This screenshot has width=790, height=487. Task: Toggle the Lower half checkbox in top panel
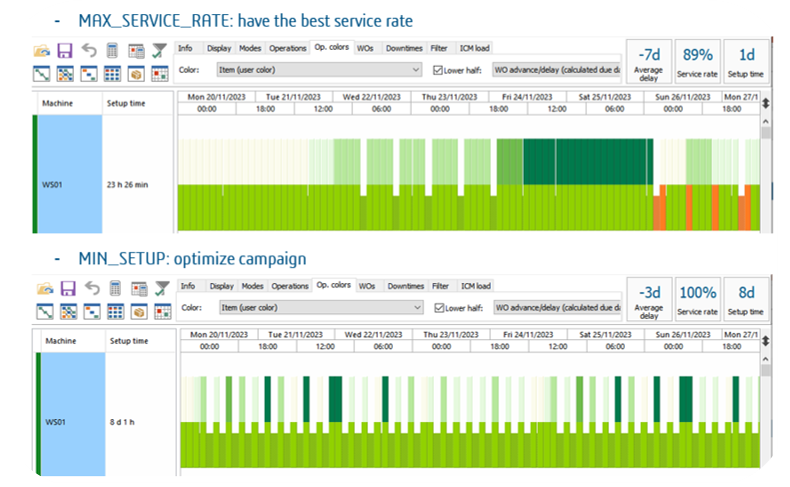[x=438, y=71]
